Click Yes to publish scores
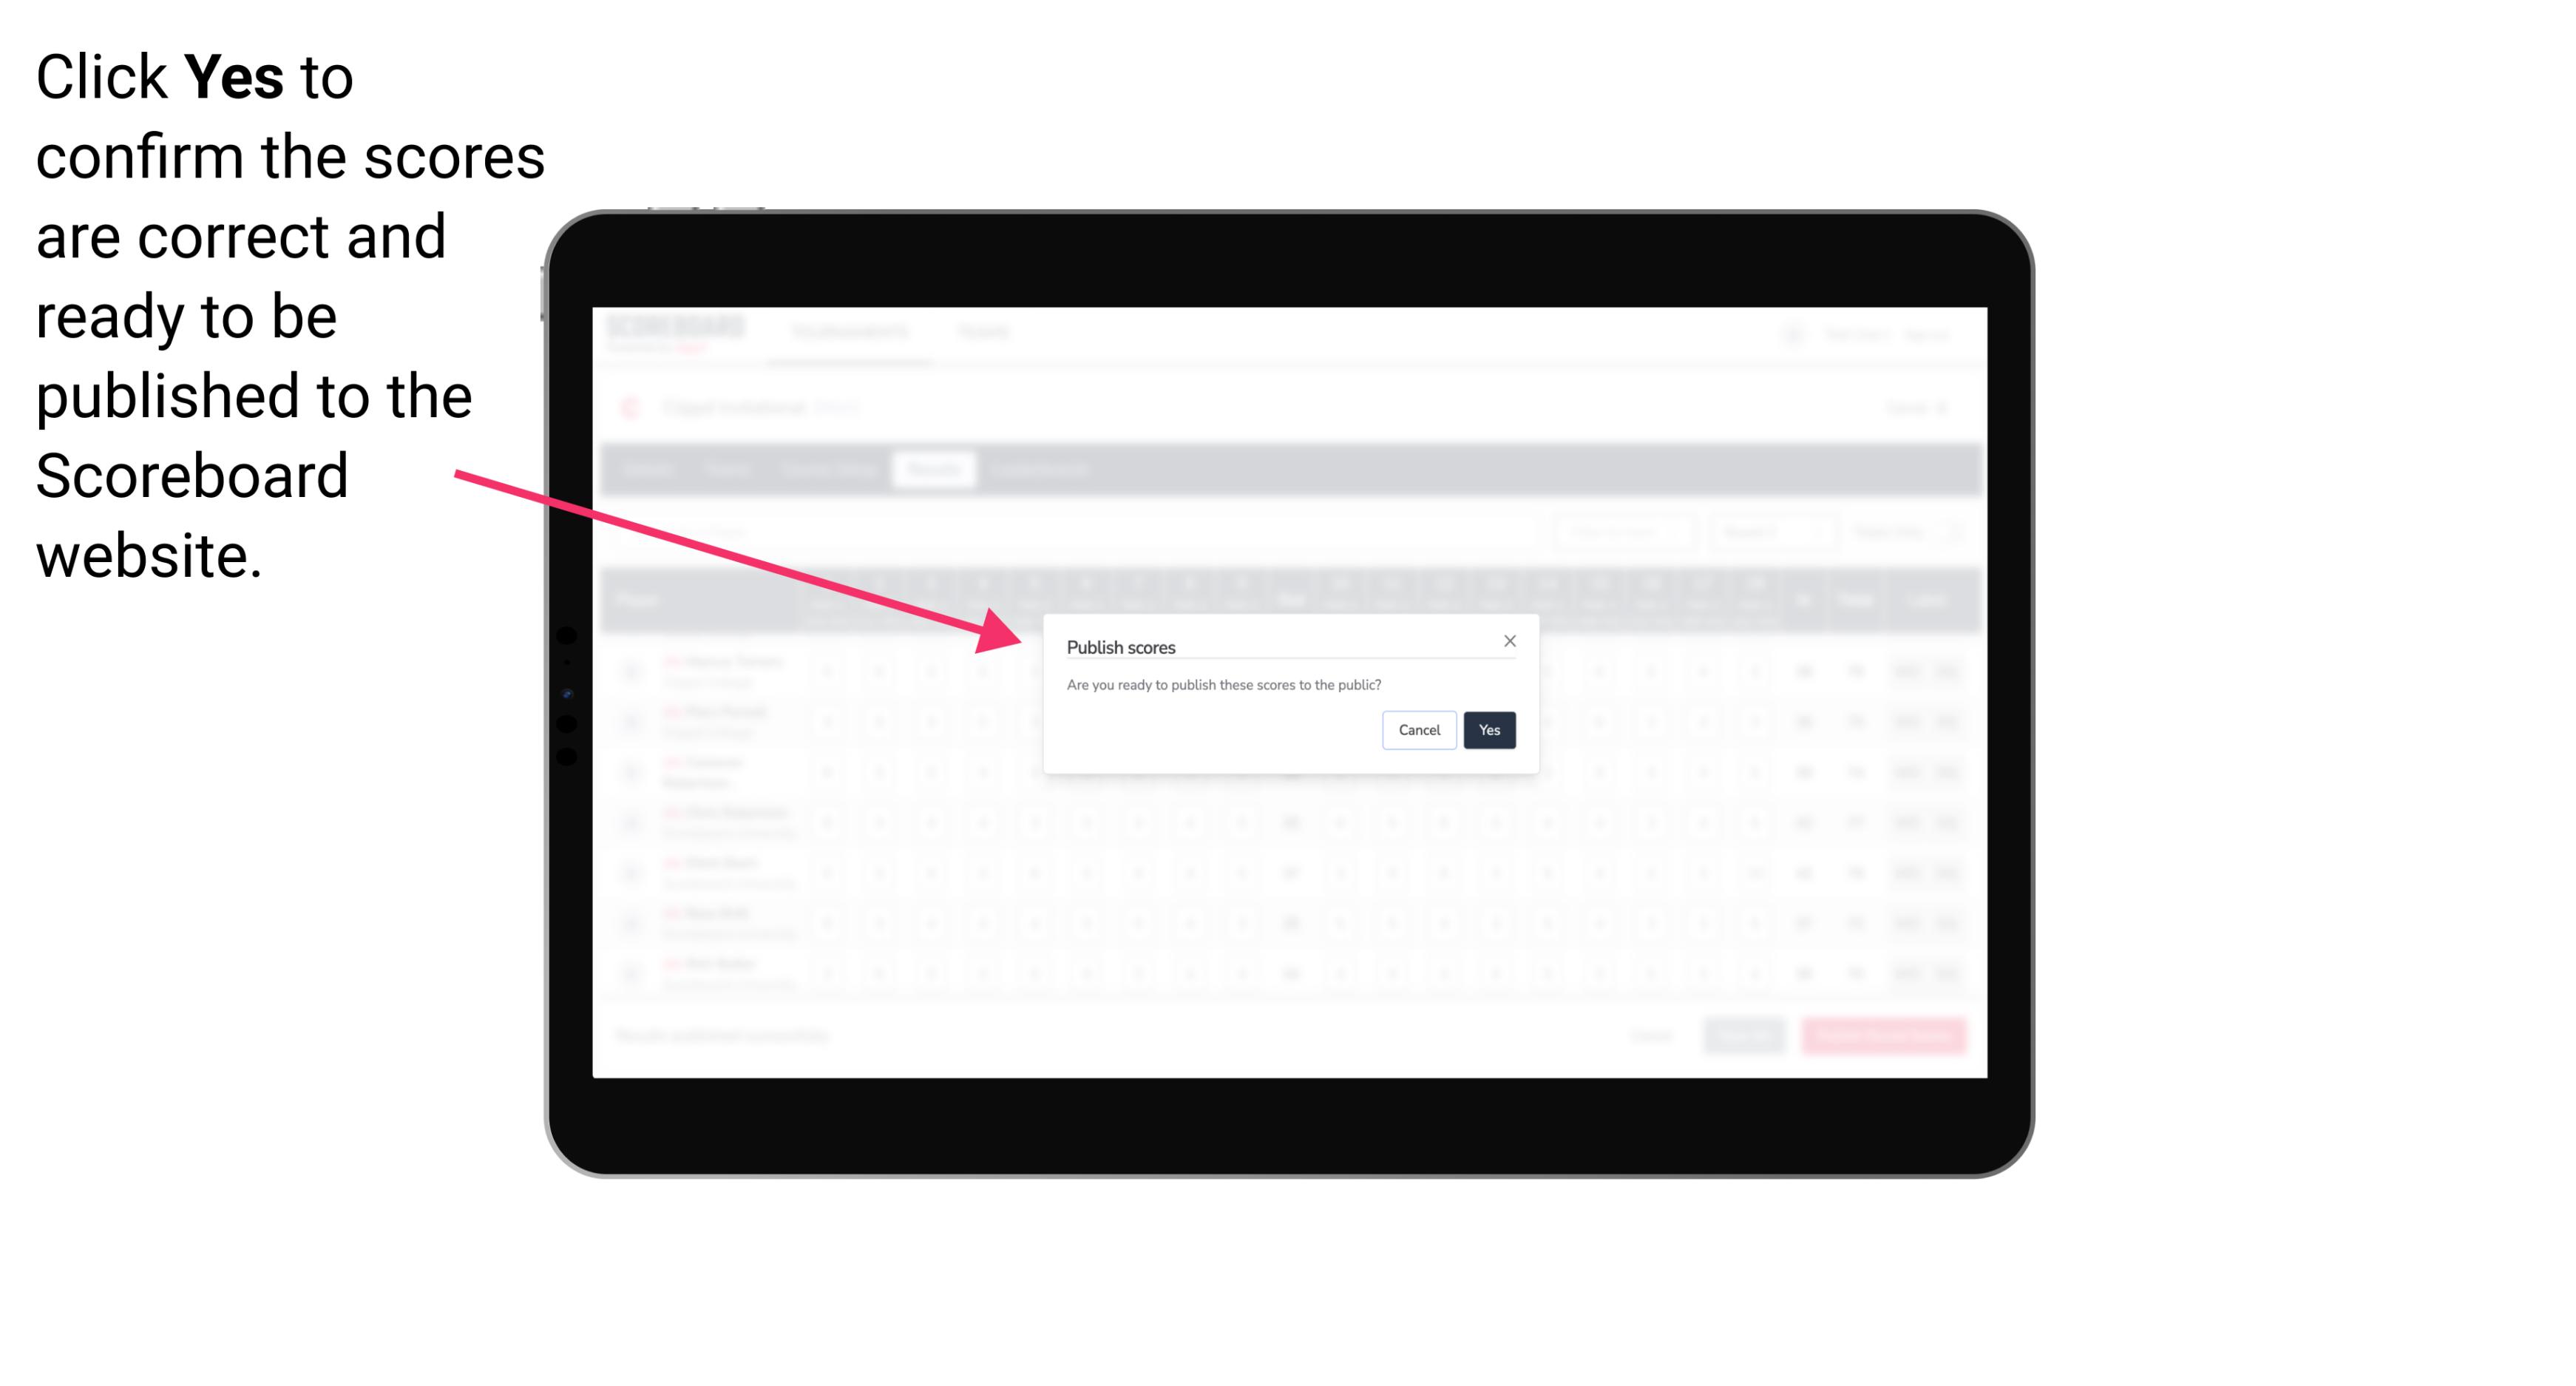The height and width of the screenshot is (1386, 2576). tap(1488, 729)
